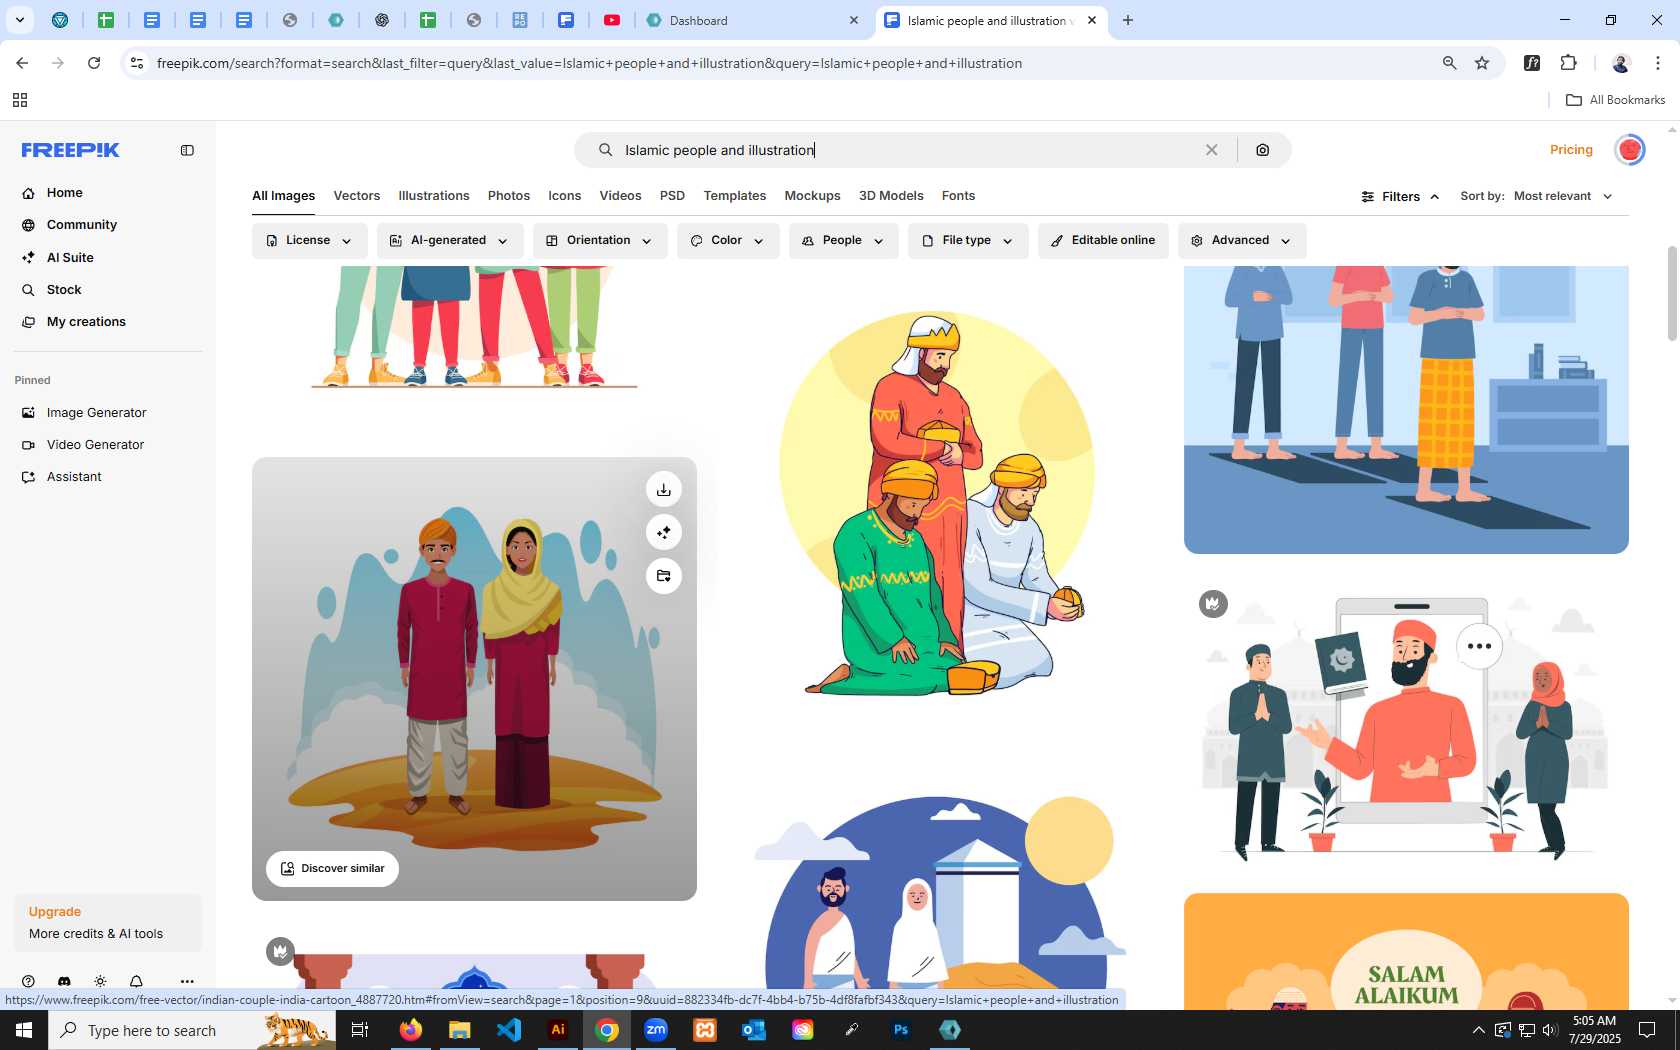Open Discord icon in sidebar footer

64,982
